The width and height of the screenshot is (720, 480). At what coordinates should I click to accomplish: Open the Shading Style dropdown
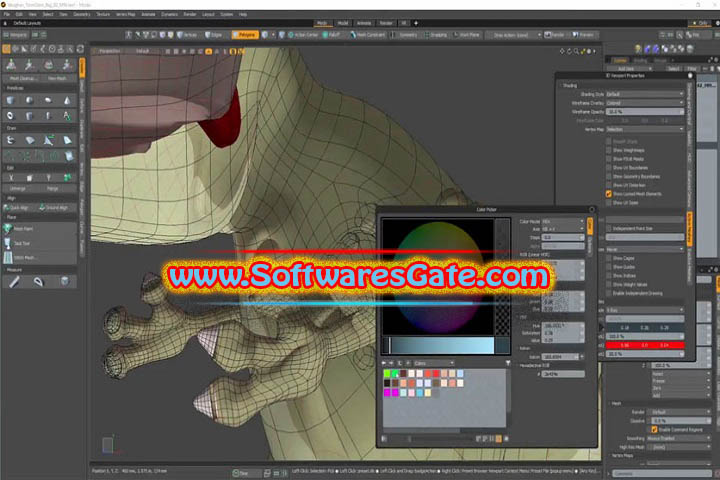tap(645, 94)
